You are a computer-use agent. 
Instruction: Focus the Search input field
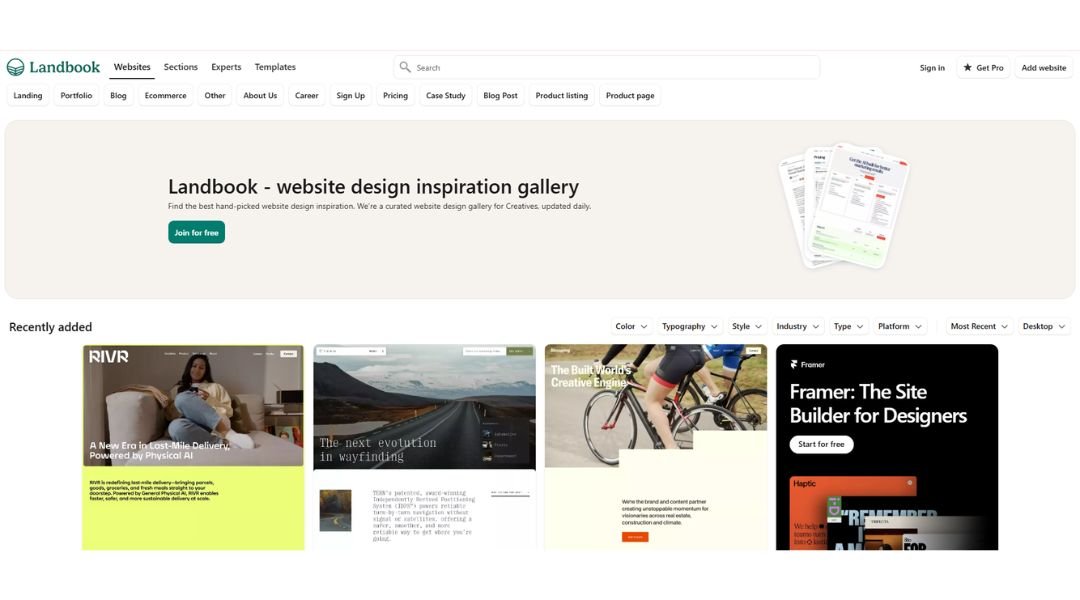tap(607, 68)
